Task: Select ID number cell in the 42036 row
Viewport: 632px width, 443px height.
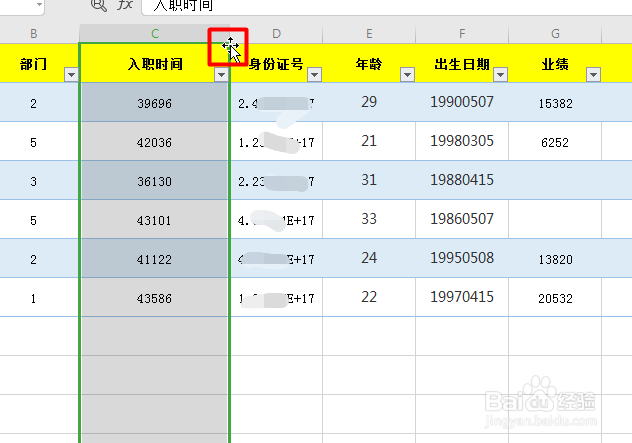Action: point(276,141)
